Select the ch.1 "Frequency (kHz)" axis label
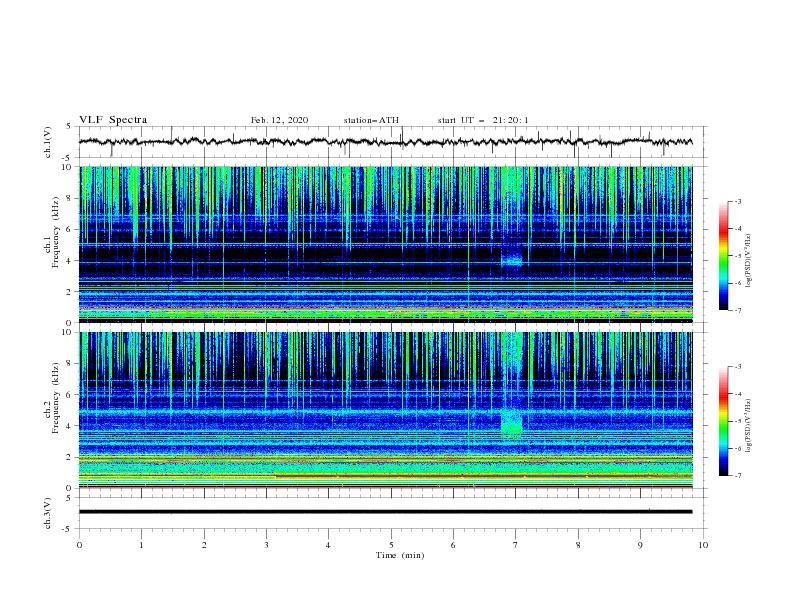Screen dimensions: 792x612 [x=56, y=231]
